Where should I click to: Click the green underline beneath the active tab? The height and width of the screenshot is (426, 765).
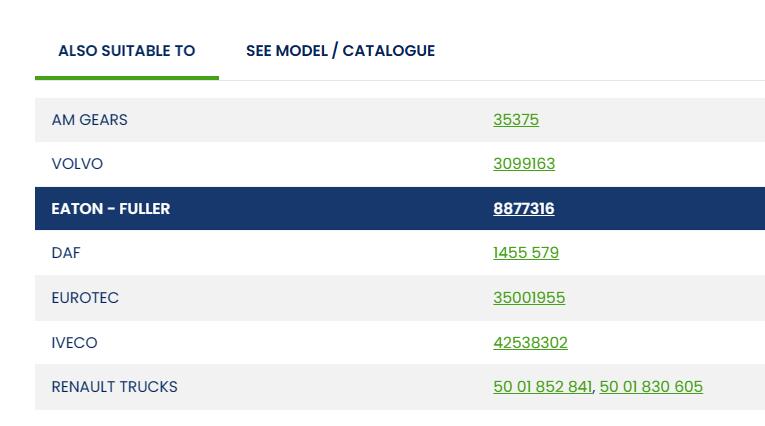pyautogui.click(x=126, y=77)
